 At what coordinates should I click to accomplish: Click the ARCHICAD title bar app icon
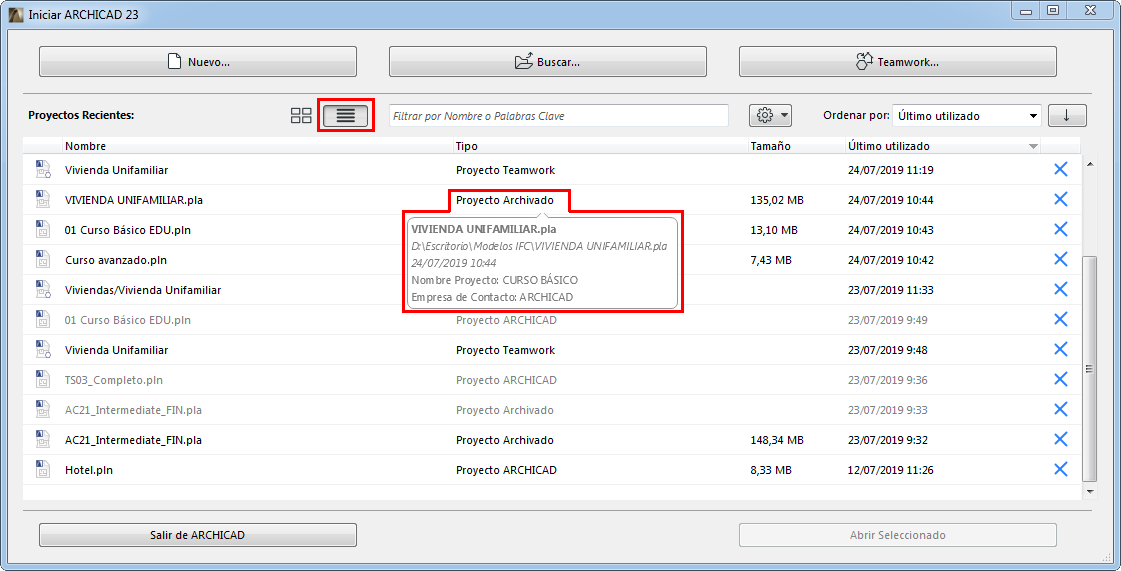(16, 14)
